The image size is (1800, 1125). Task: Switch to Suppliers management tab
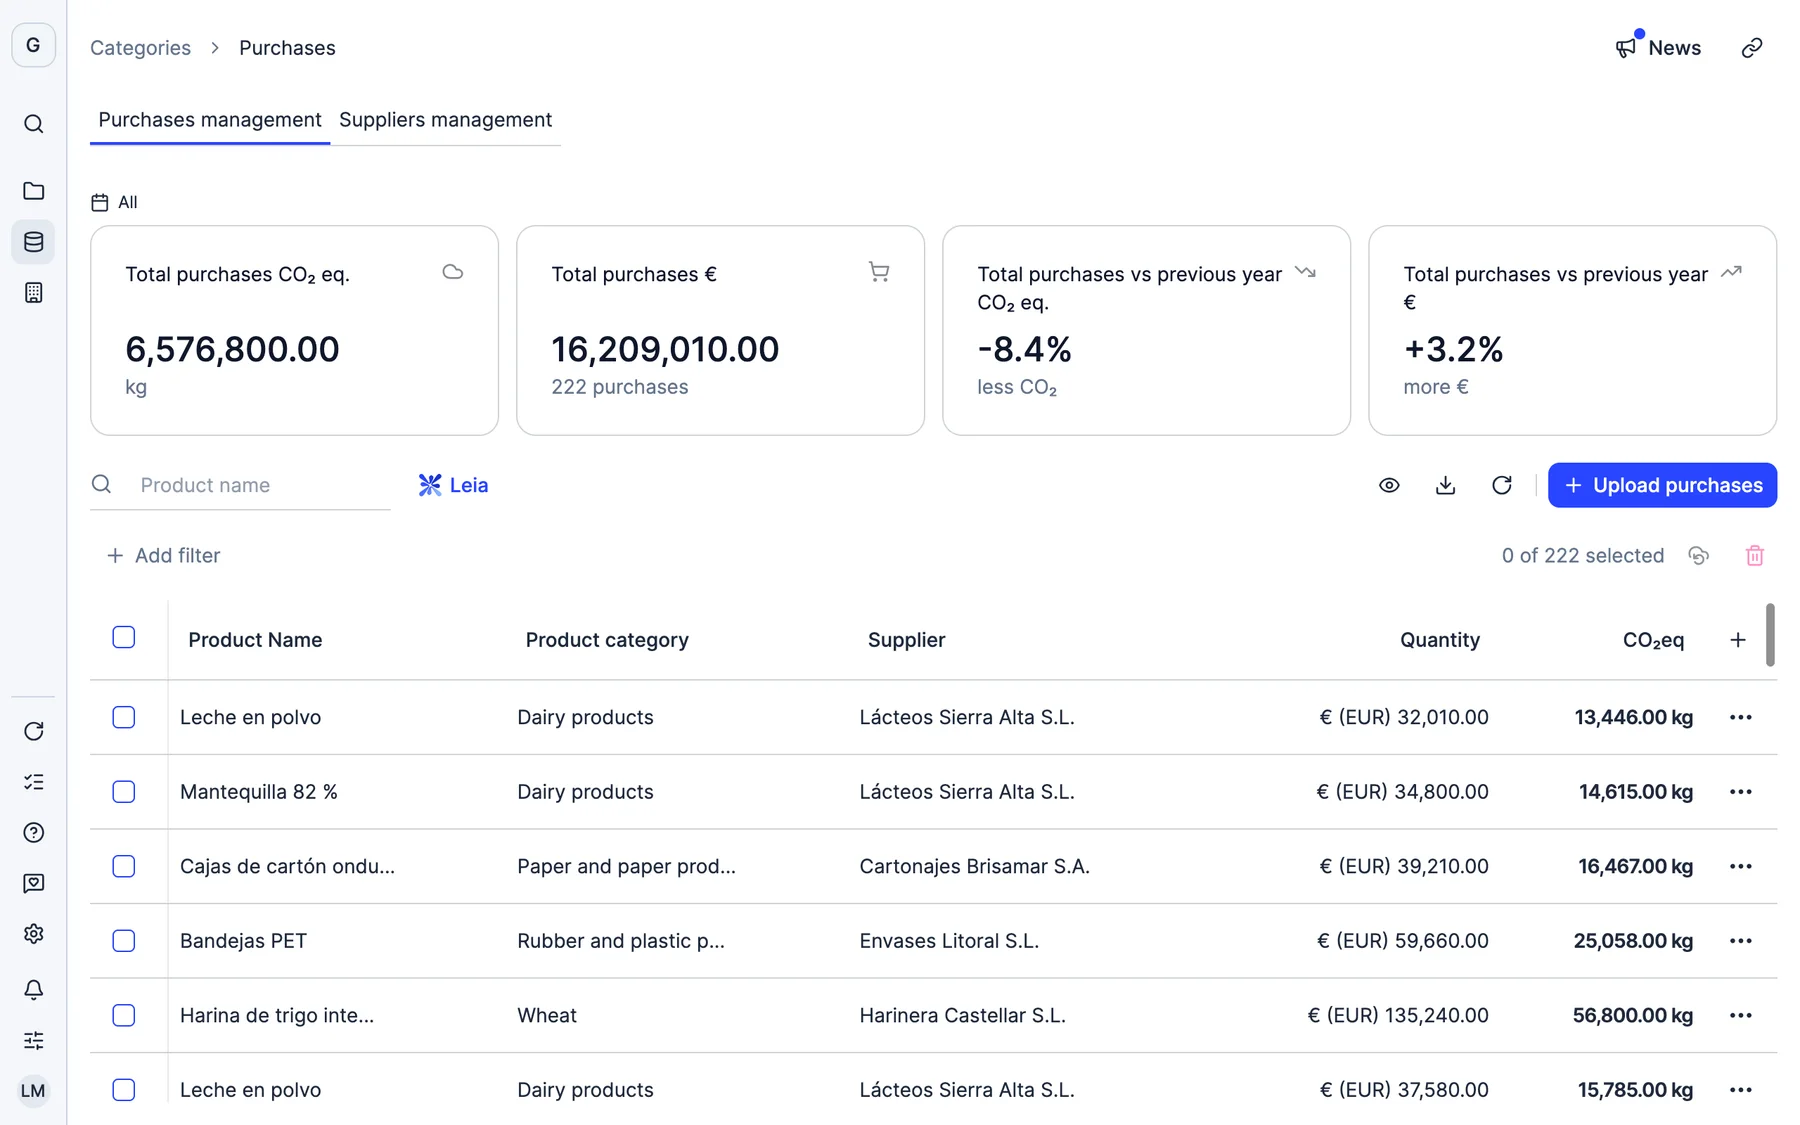pyautogui.click(x=446, y=120)
